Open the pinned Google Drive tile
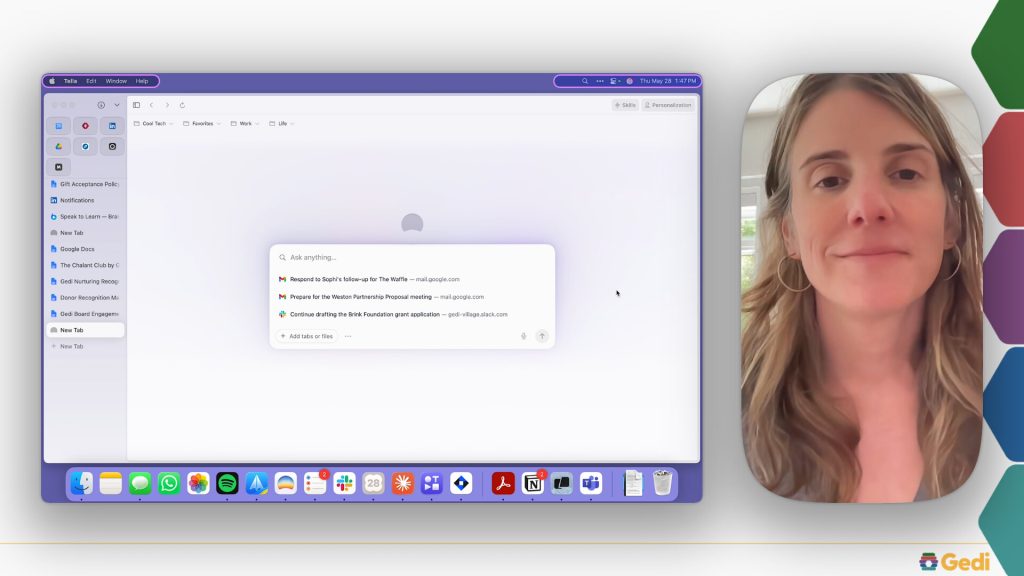The width and height of the screenshot is (1024, 576). (x=59, y=146)
